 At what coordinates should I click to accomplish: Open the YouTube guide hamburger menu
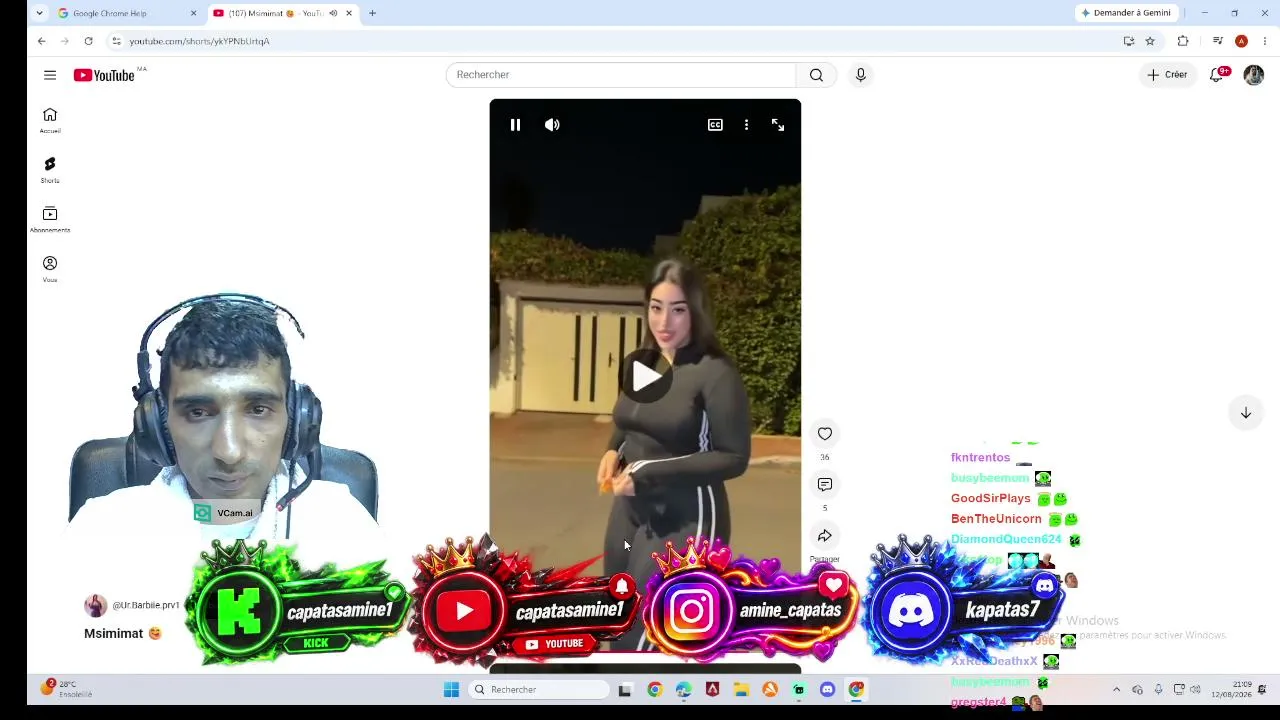pos(50,75)
